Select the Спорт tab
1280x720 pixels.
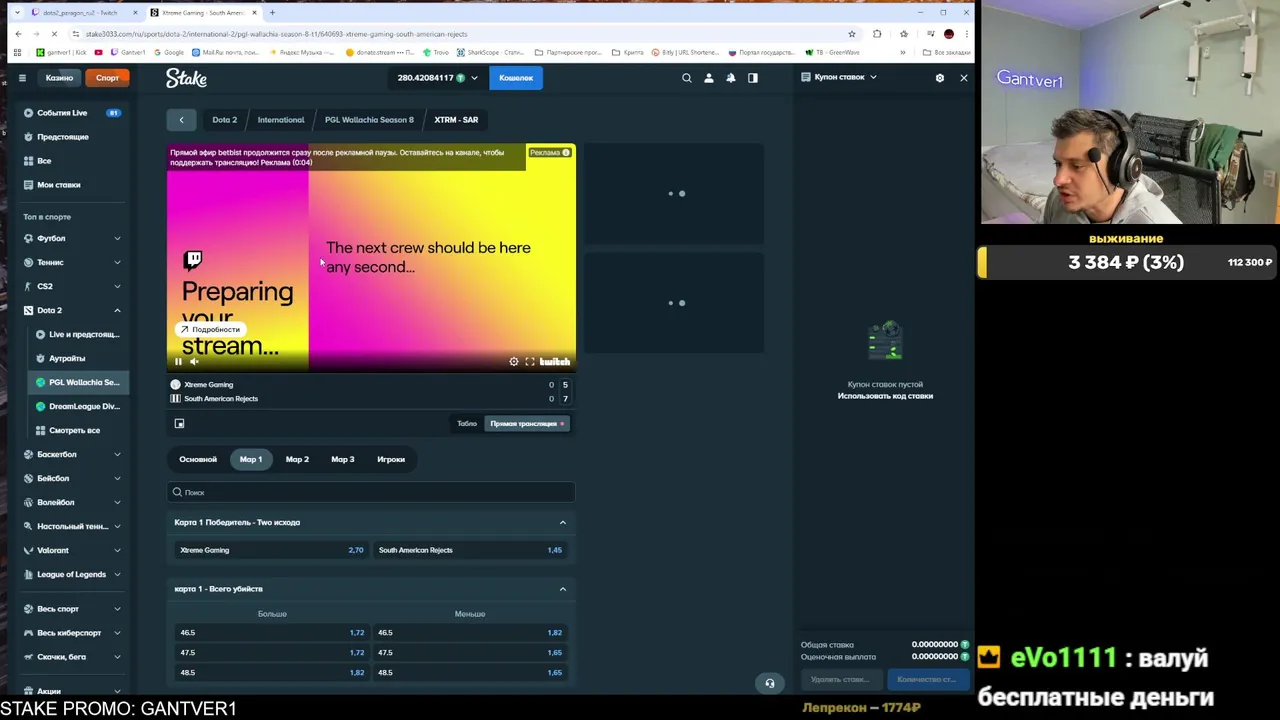pyautogui.click(x=107, y=78)
